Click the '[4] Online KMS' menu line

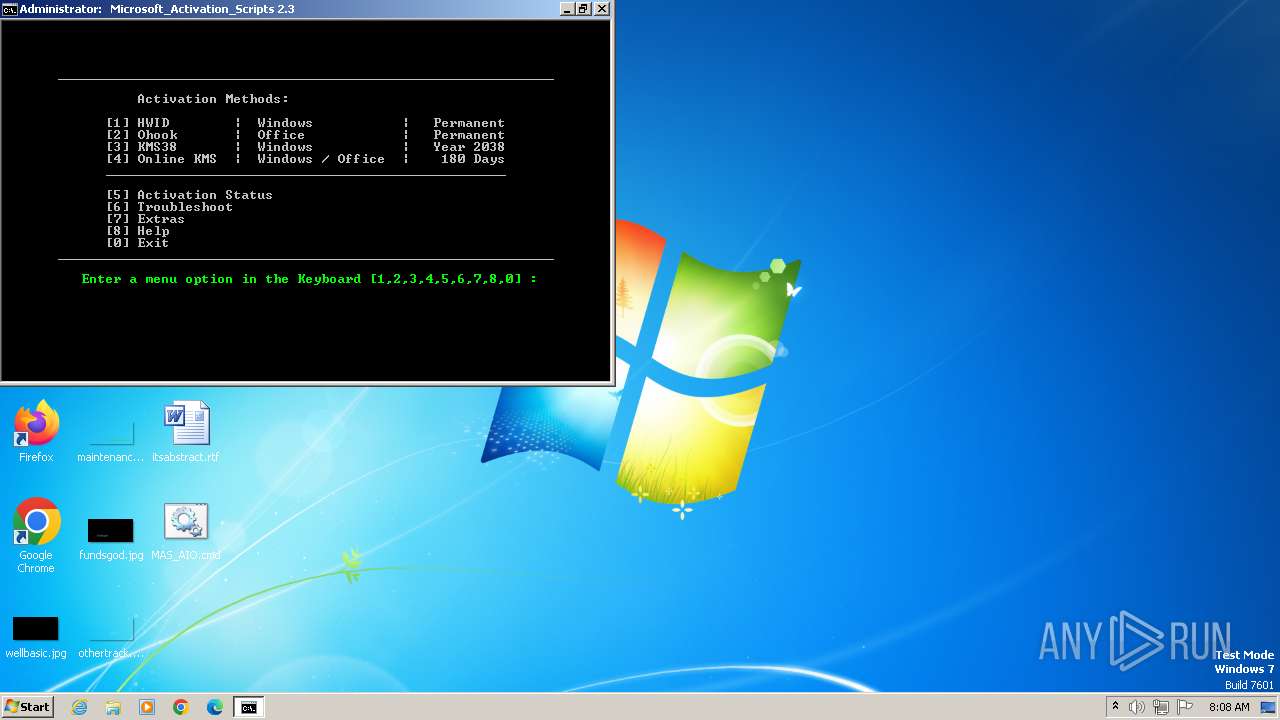[x=305, y=159]
